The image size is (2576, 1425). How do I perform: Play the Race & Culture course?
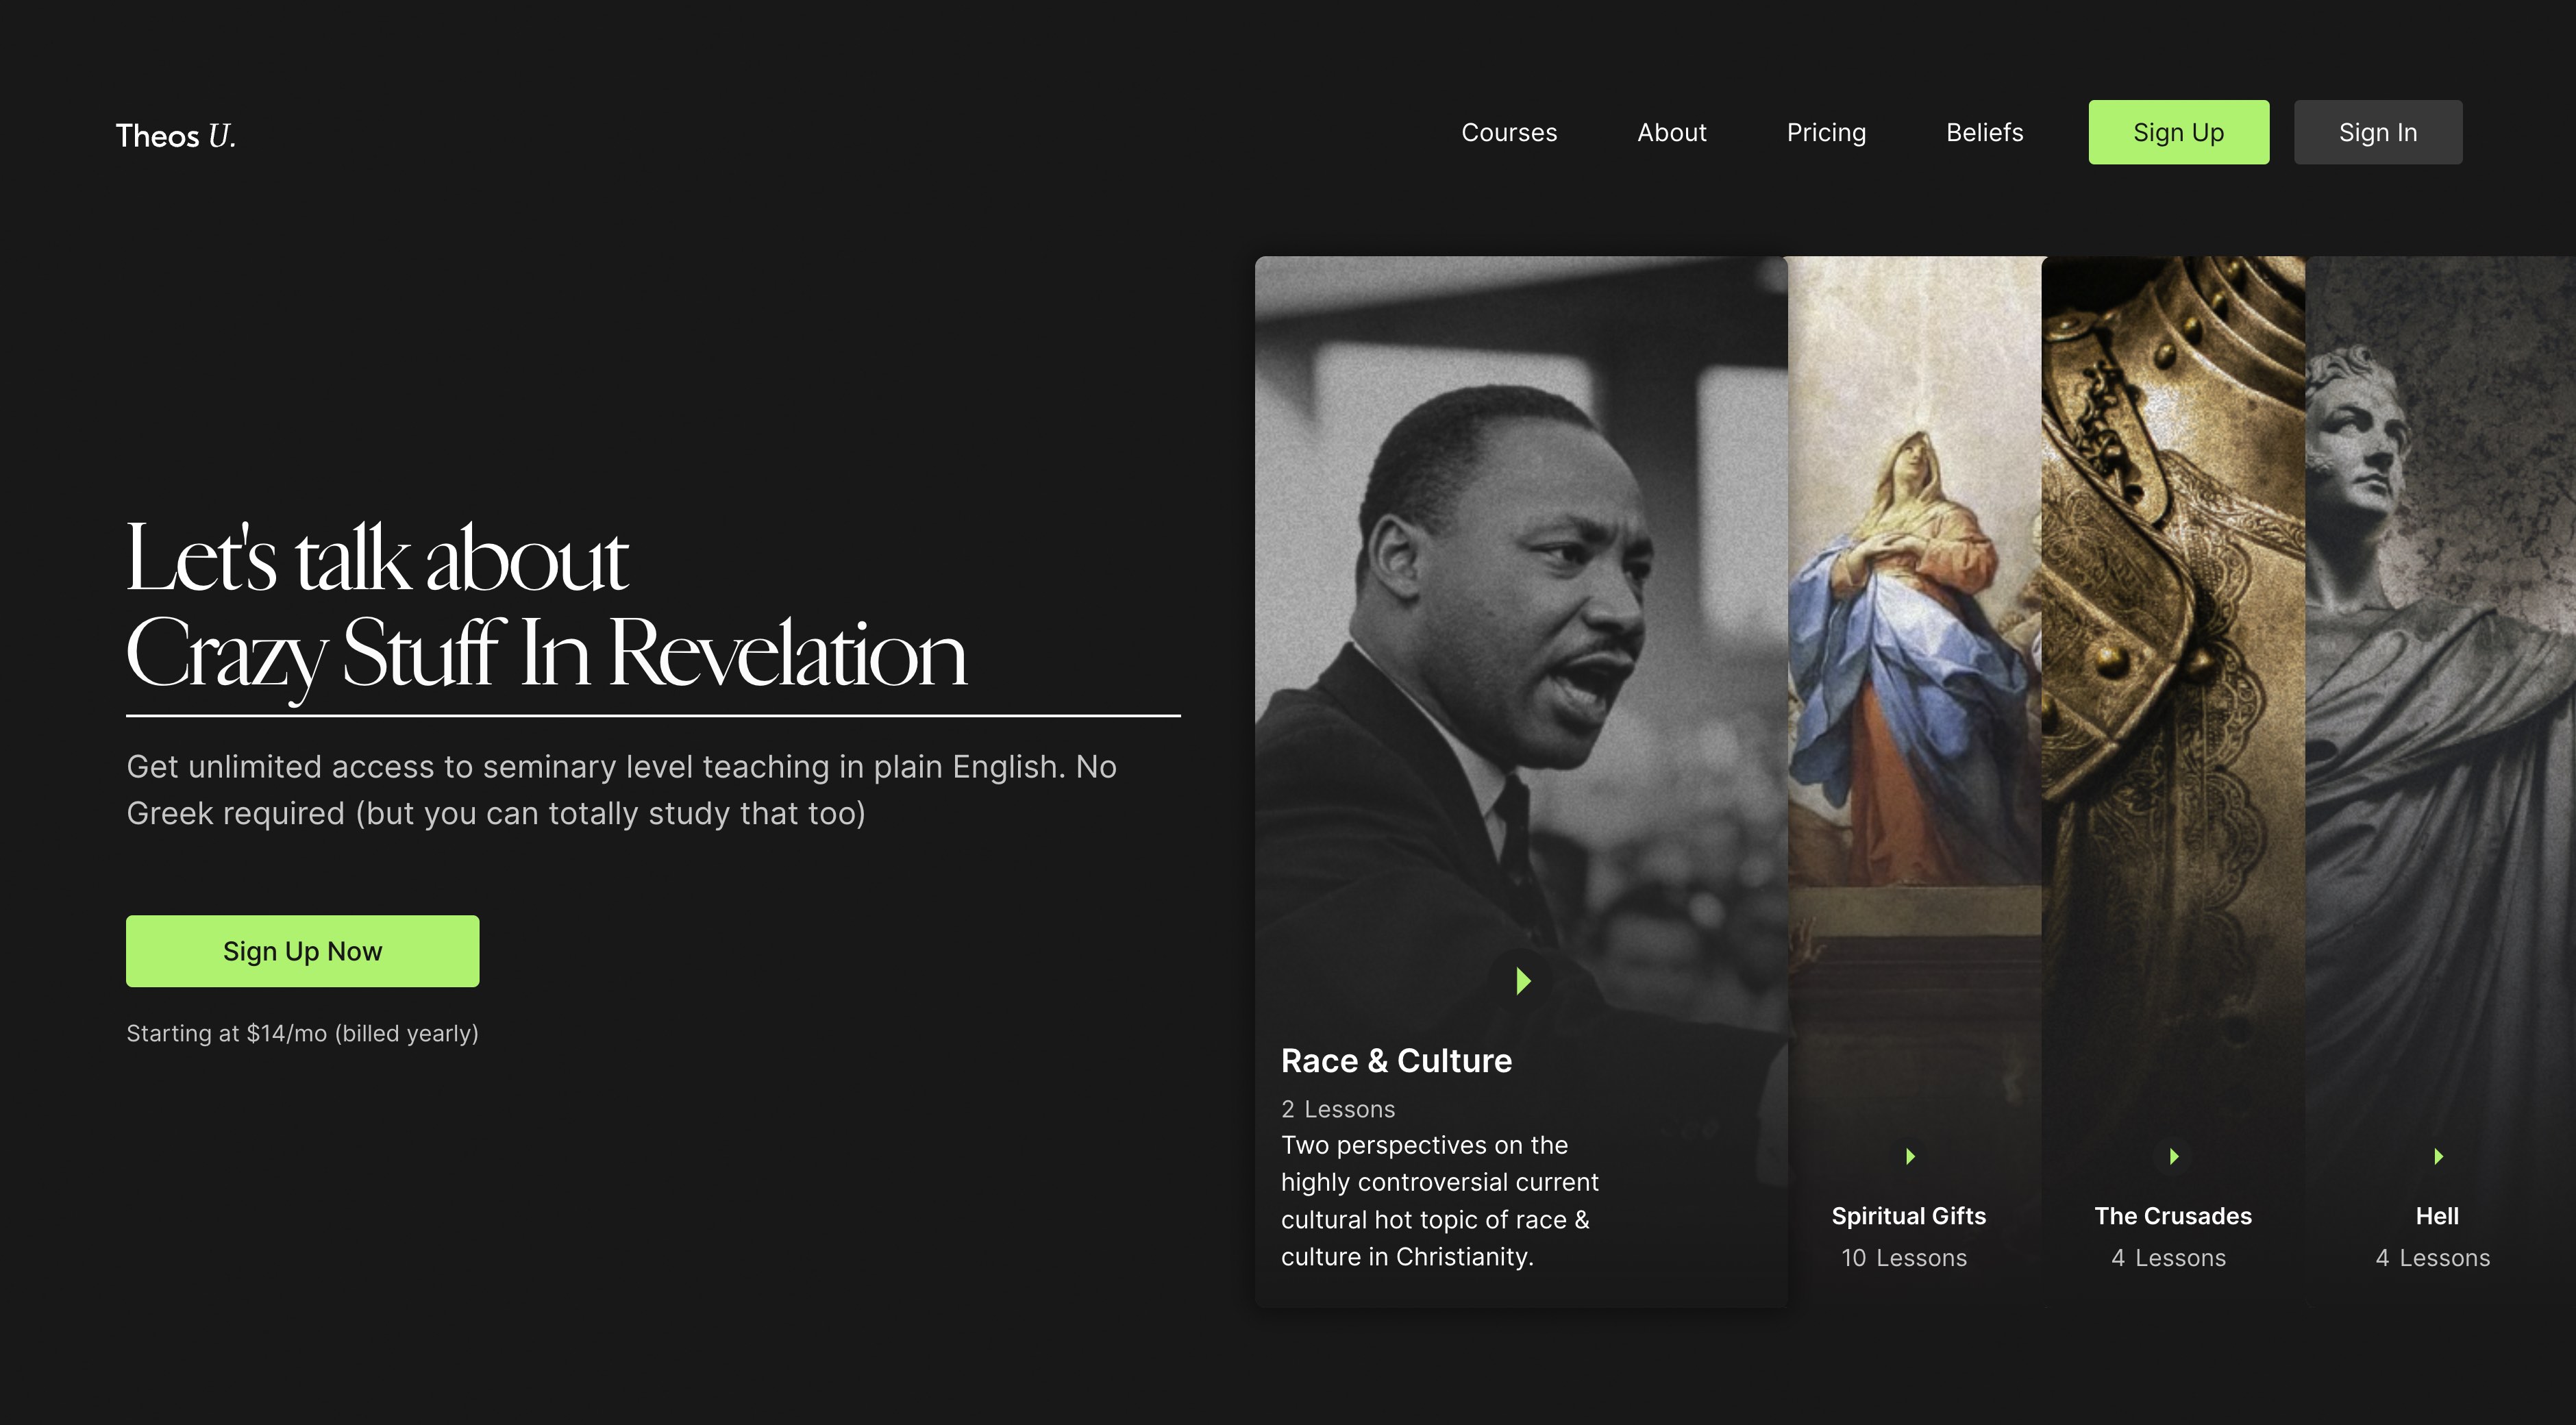1523,981
